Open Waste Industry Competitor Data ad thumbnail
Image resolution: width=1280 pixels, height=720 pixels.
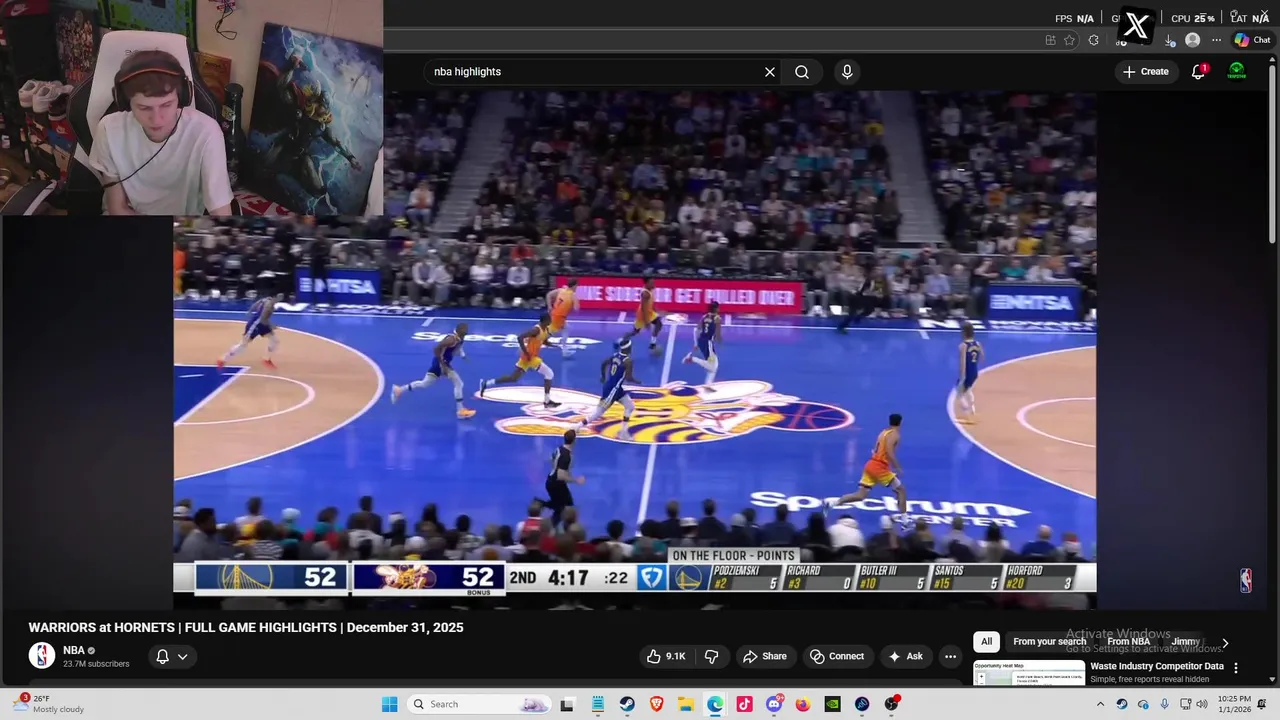[x=1029, y=673]
